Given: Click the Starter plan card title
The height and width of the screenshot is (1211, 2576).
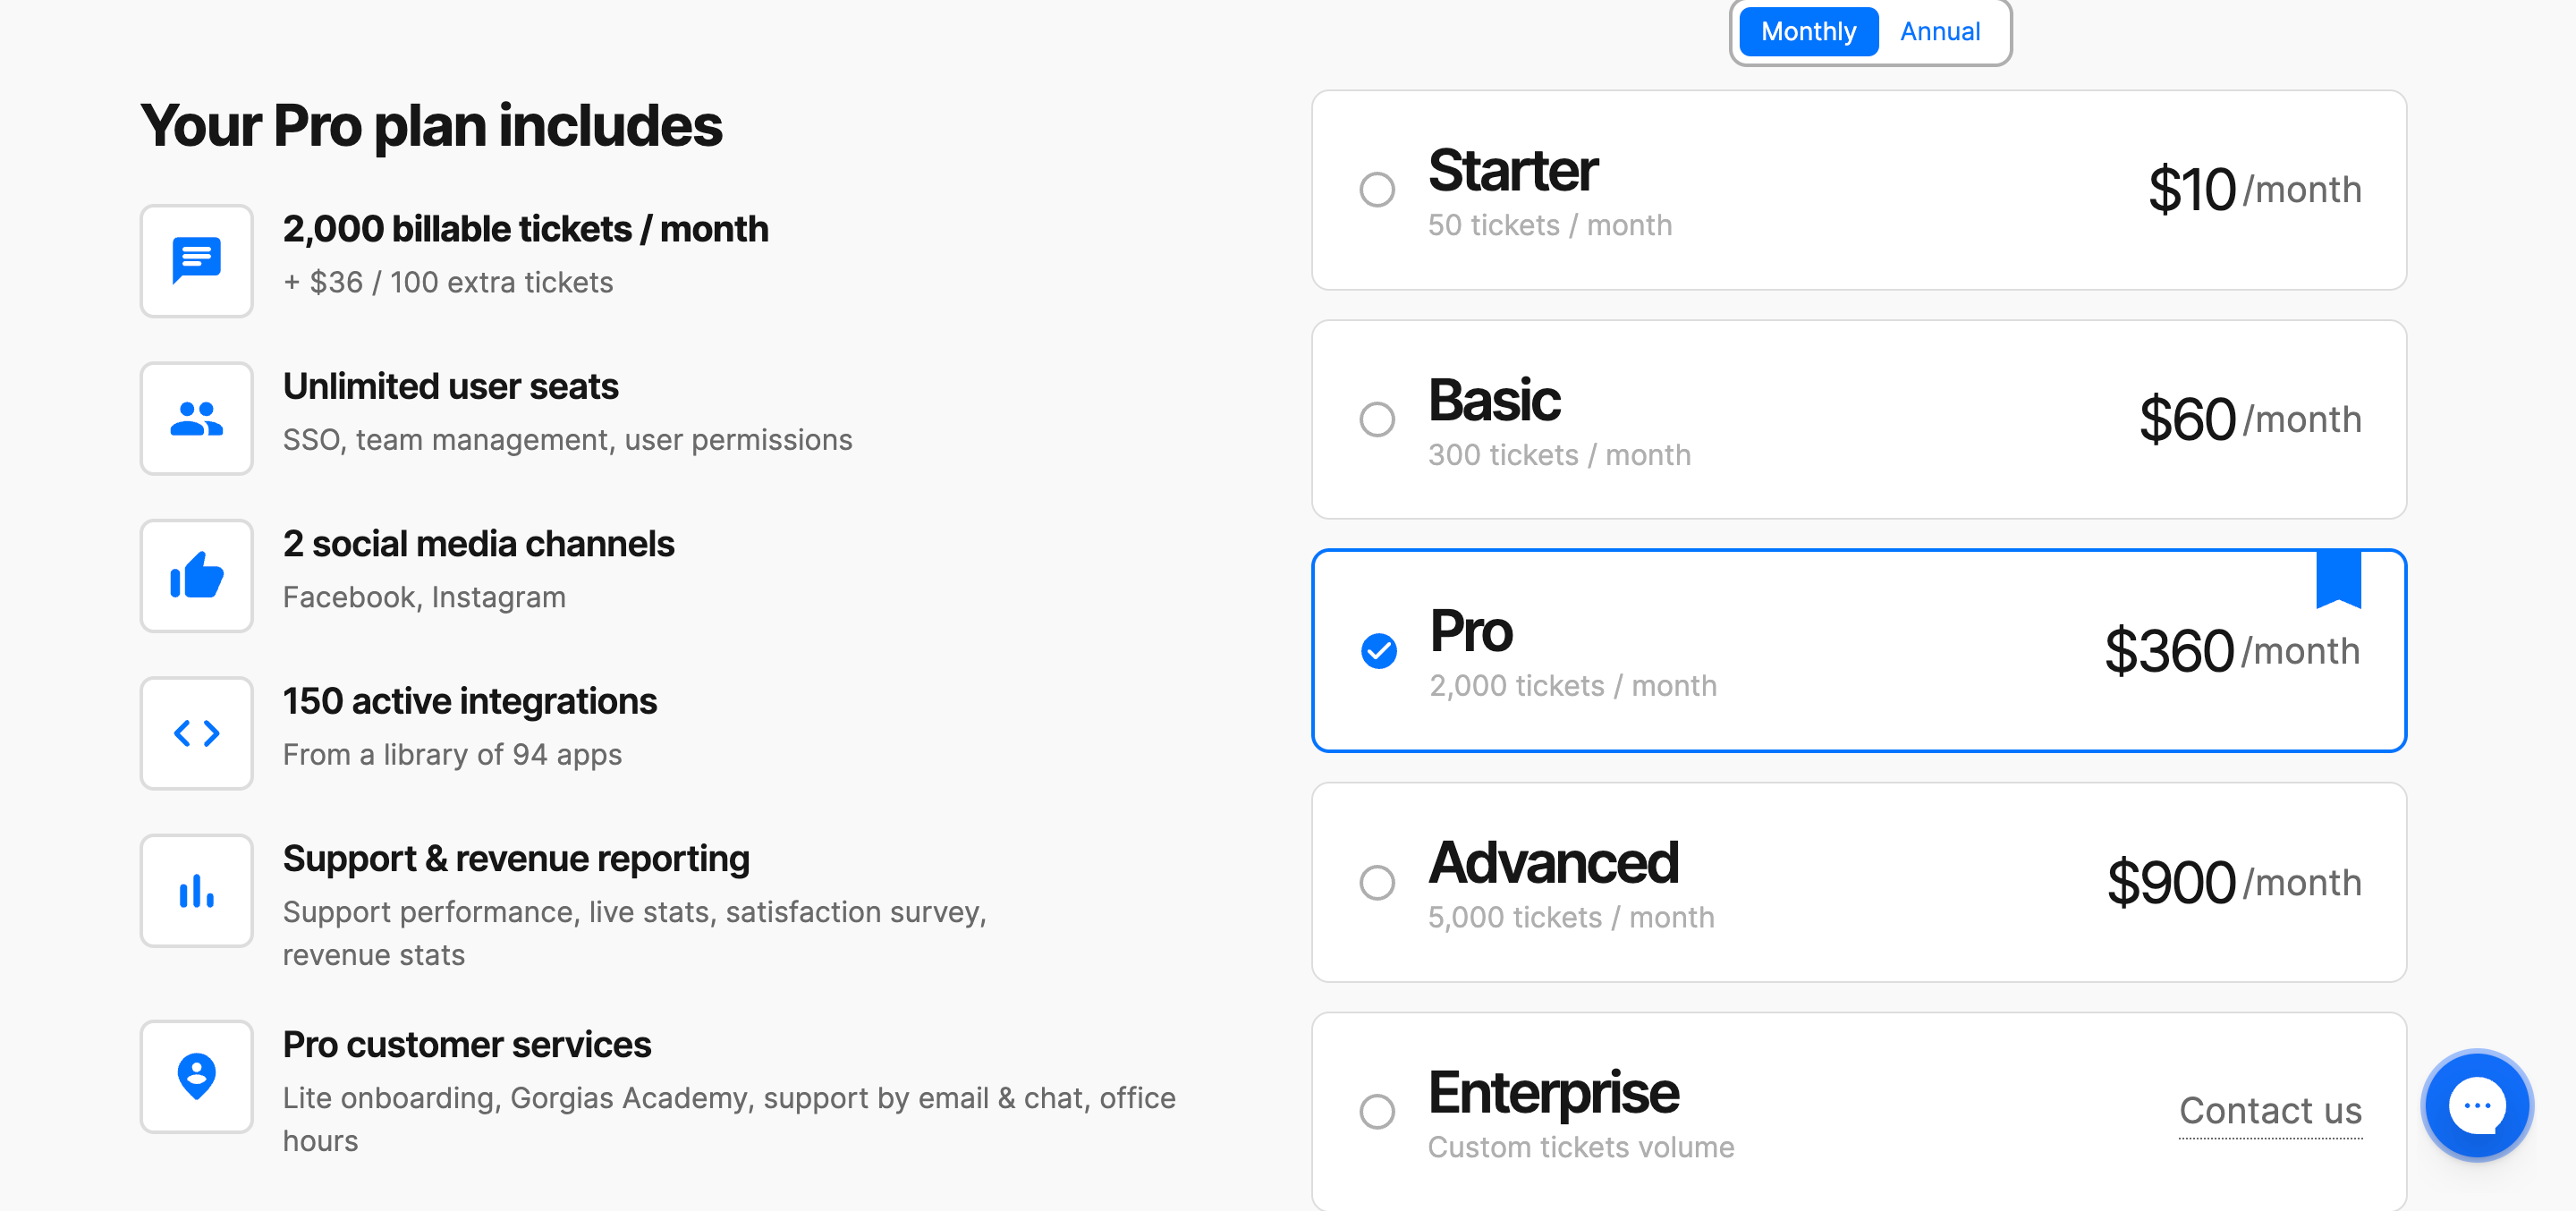Looking at the screenshot, I should pos(1512,171).
